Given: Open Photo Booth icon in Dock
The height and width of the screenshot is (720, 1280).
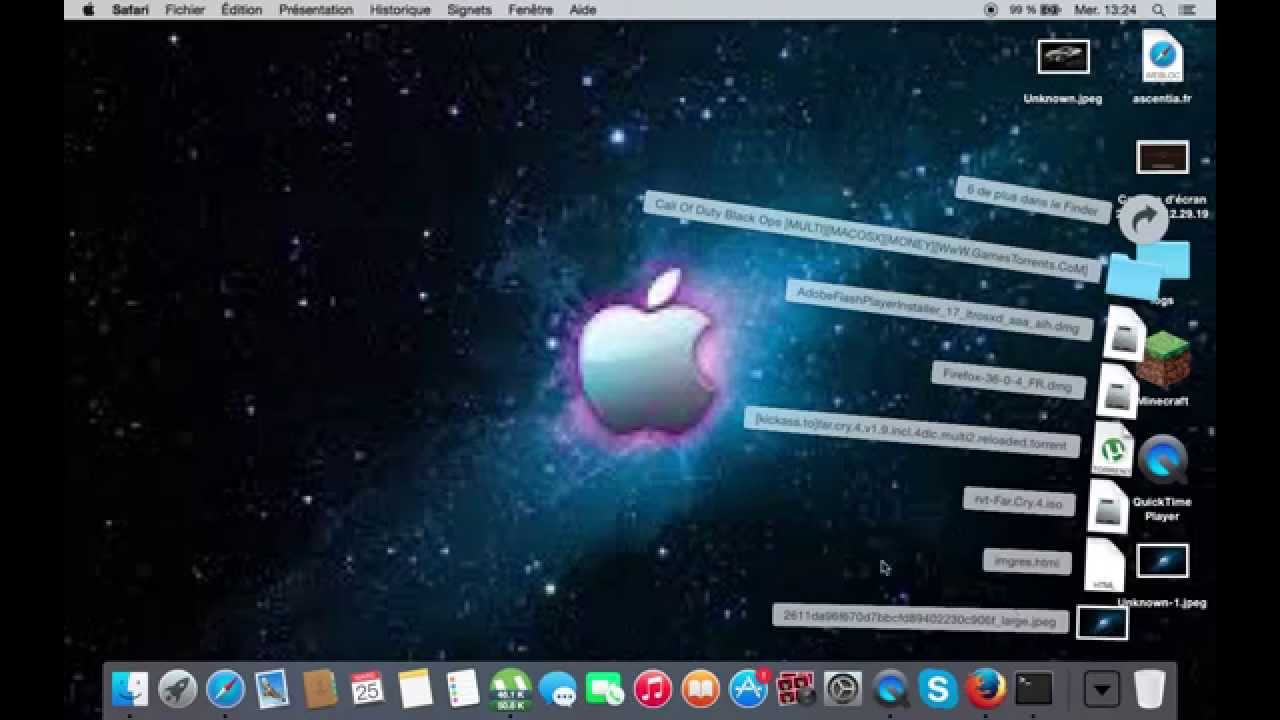Looking at the screenshot, I should [x=796, y=688].
